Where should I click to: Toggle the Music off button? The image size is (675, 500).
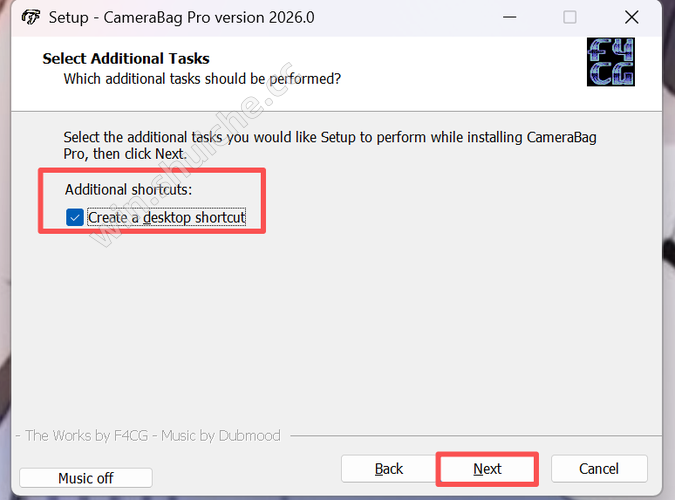(x=86, y=478)
